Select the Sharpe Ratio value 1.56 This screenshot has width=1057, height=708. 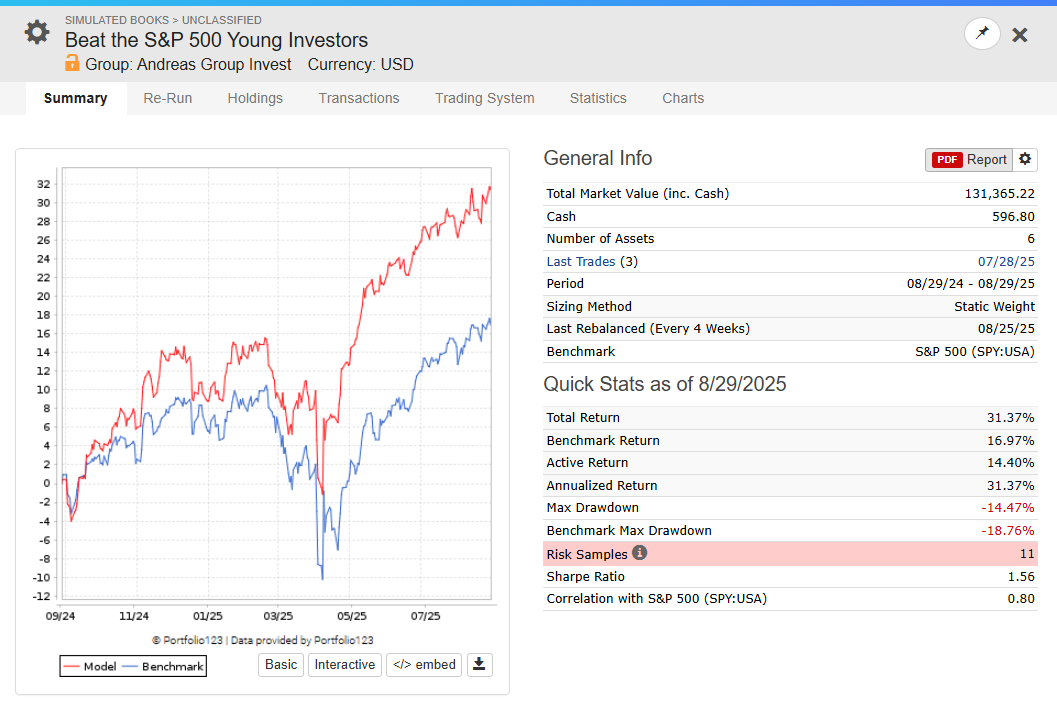(x=1021, y=577)
